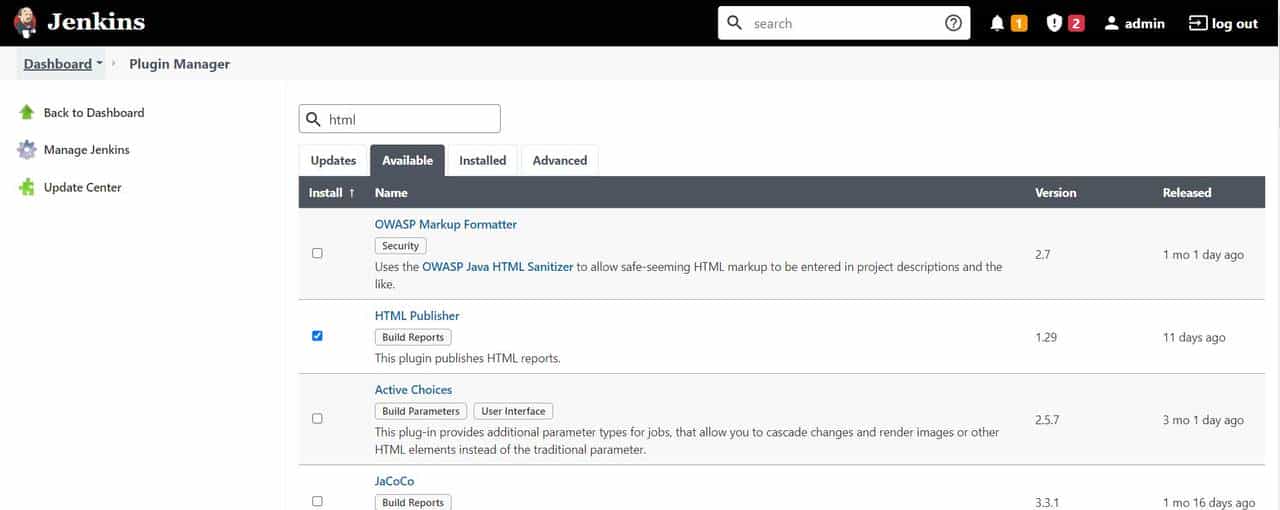Switch to the Updates tab
The image size is (1280, 510).
(333, 160)
